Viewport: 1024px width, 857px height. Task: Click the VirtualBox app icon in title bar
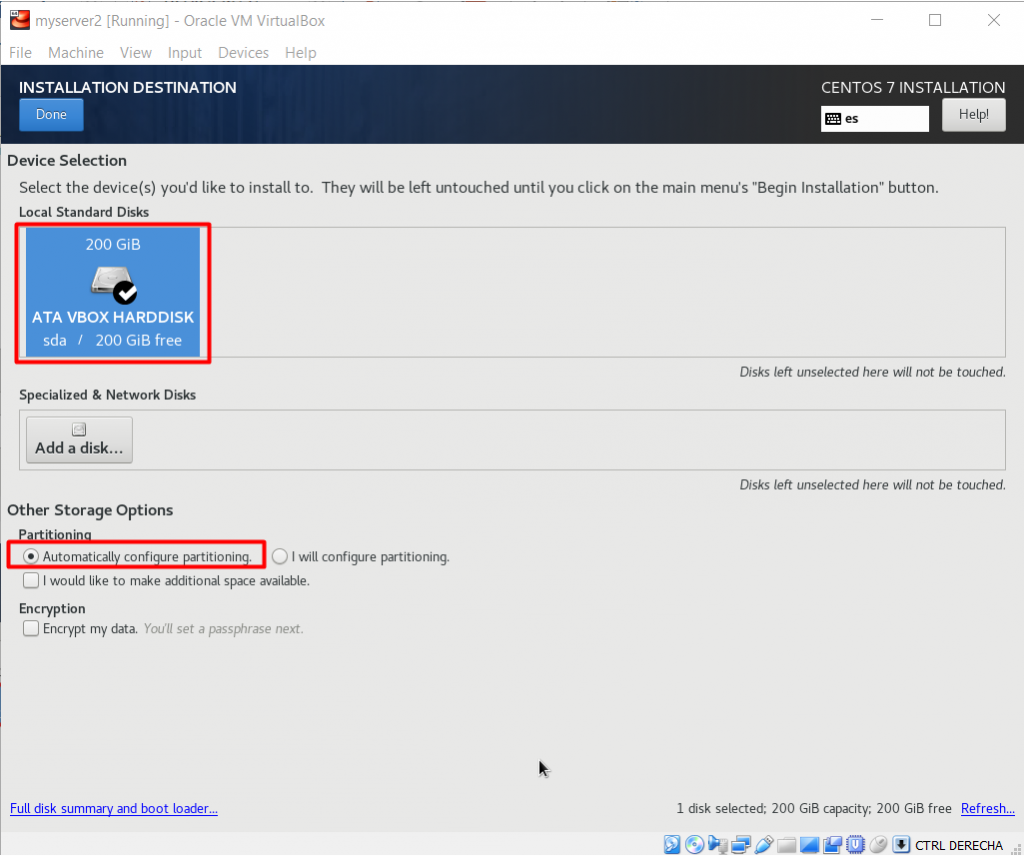20,20
